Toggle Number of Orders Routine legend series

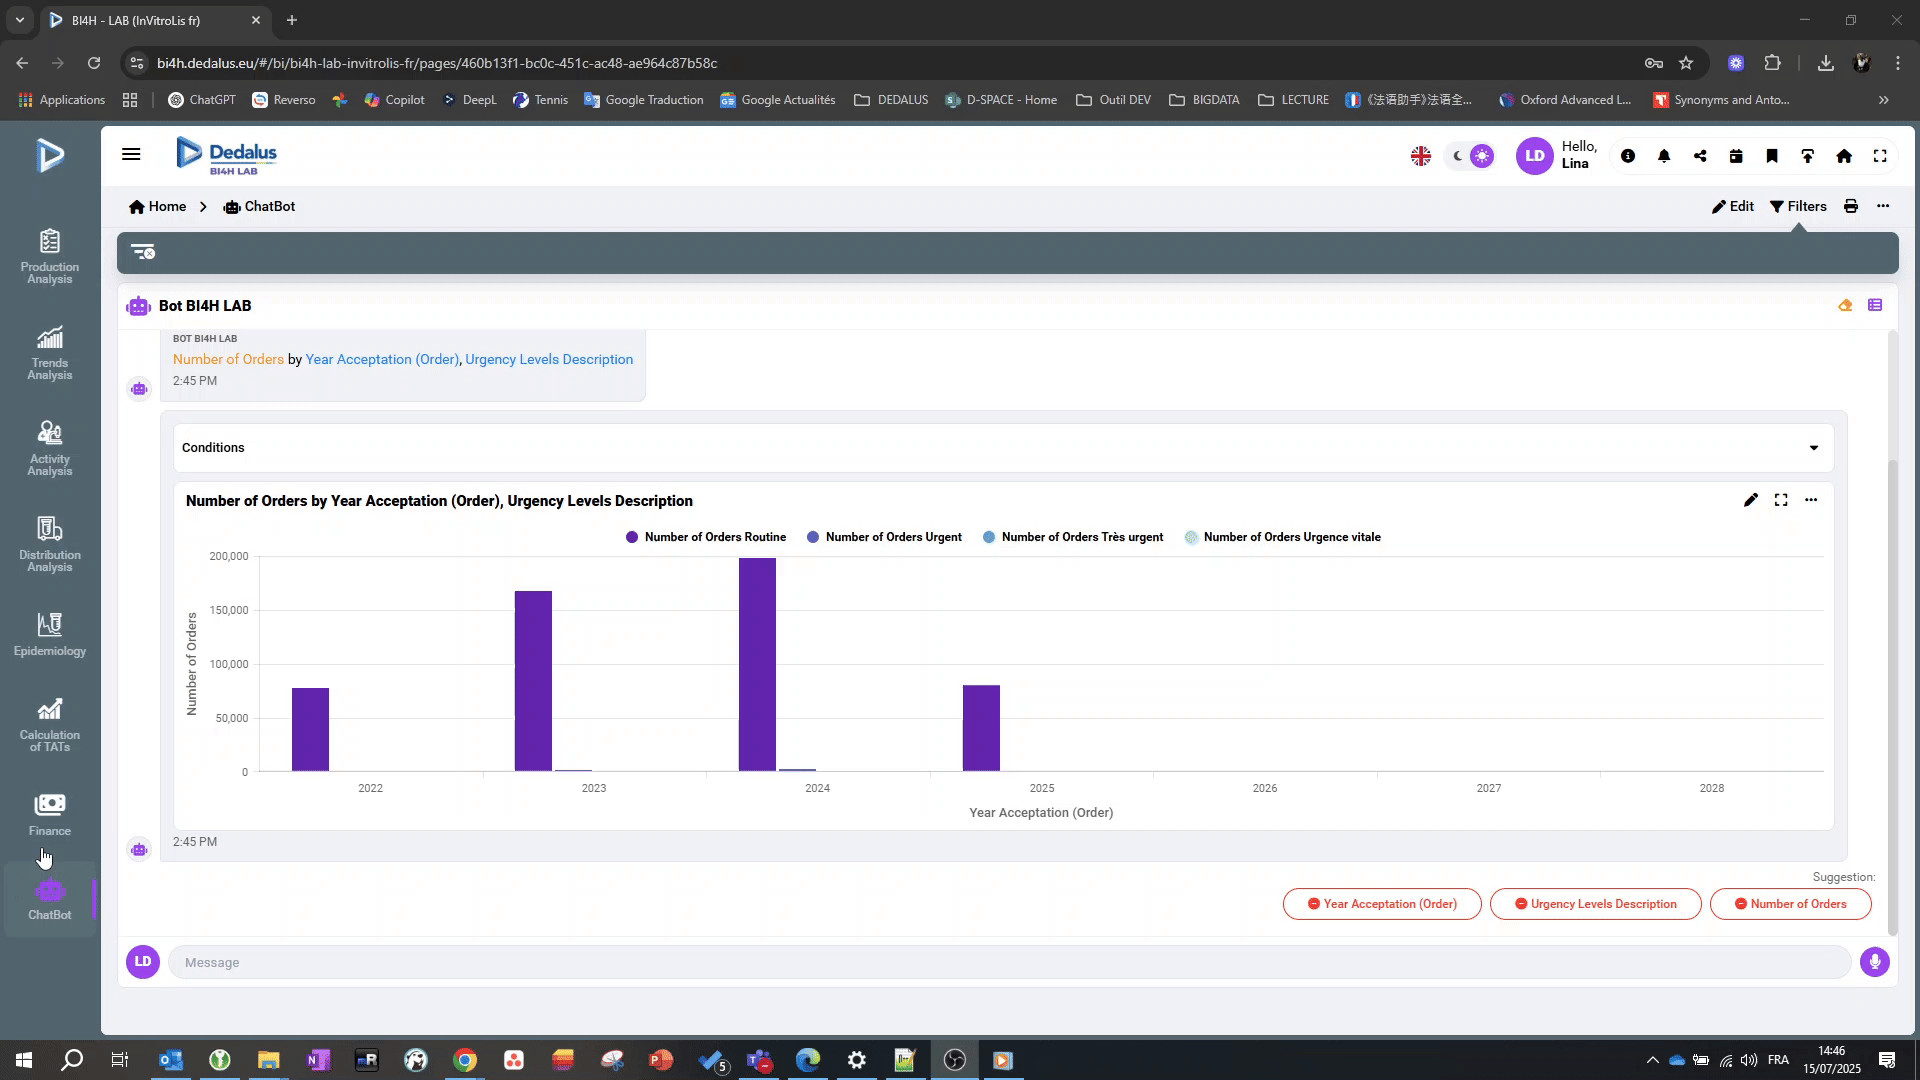[706, 537]
